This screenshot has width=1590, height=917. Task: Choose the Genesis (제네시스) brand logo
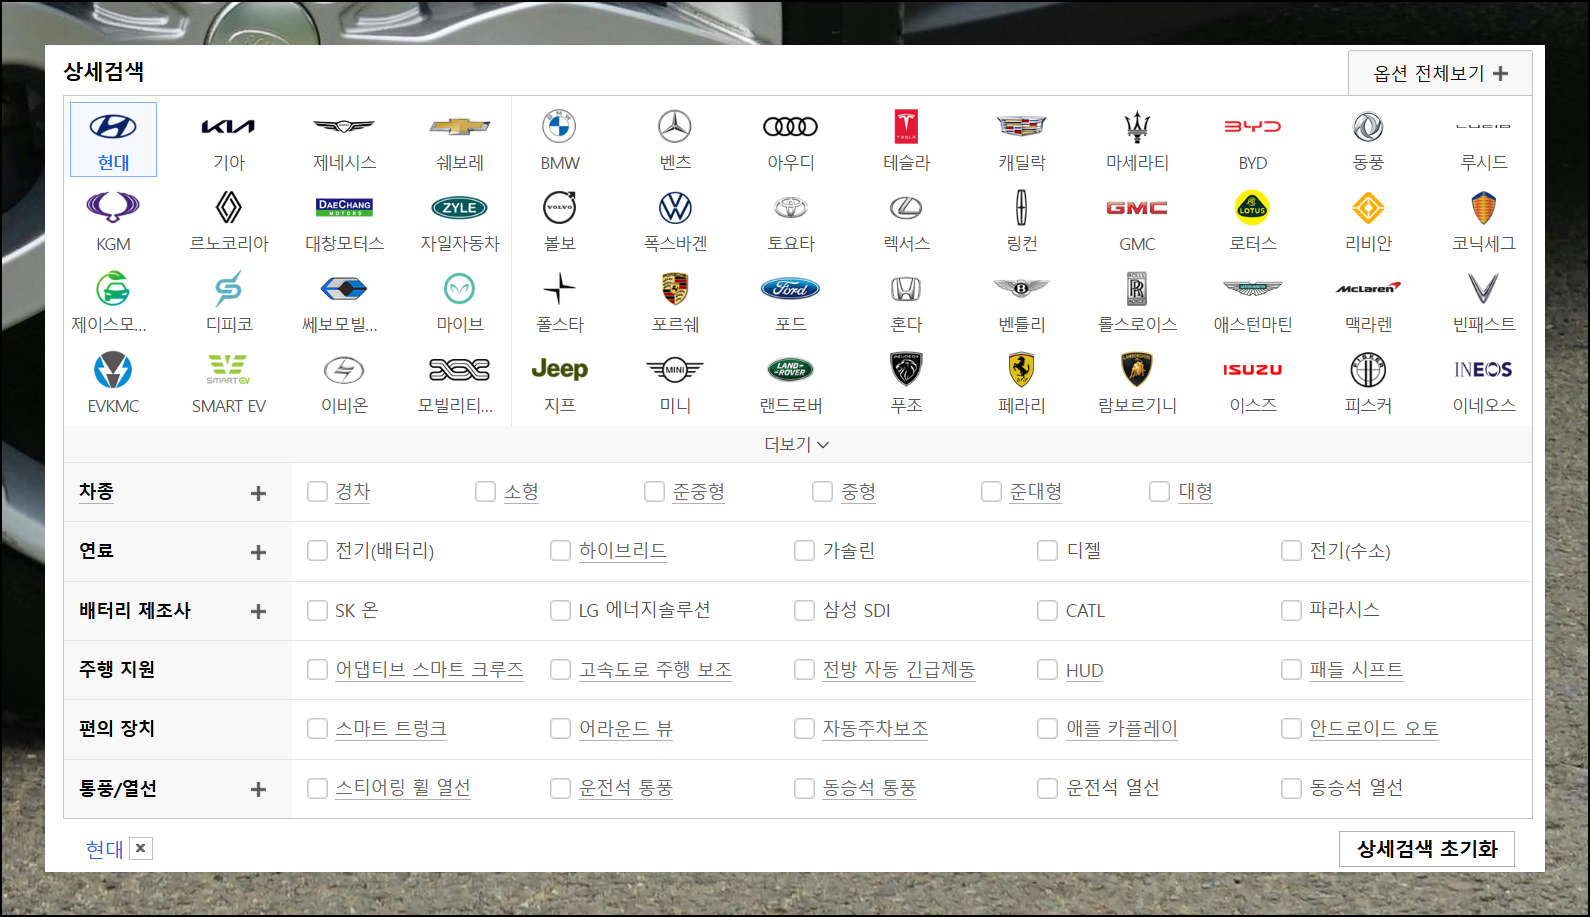[344, 127]
